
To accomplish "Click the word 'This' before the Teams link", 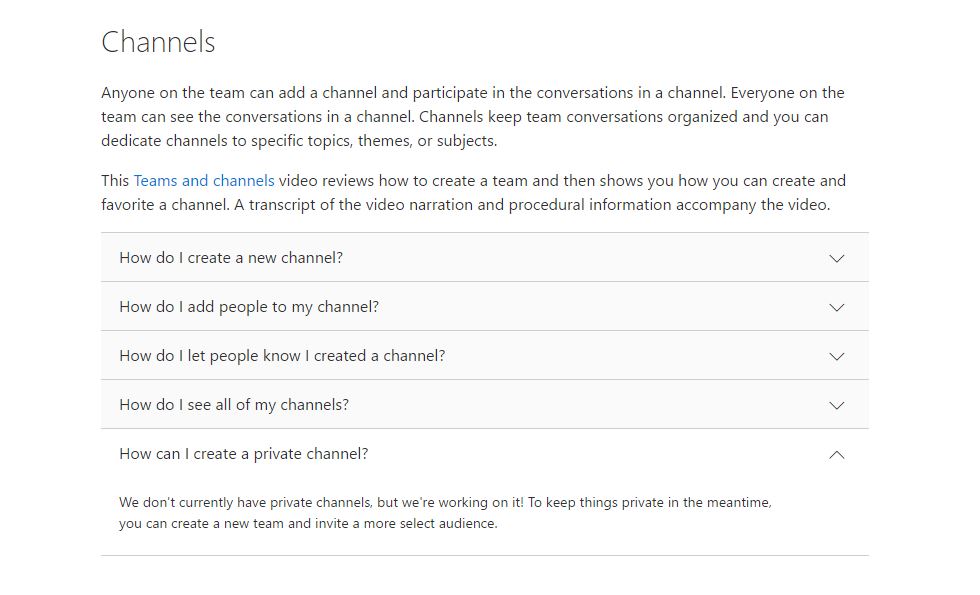I will 115,181.
